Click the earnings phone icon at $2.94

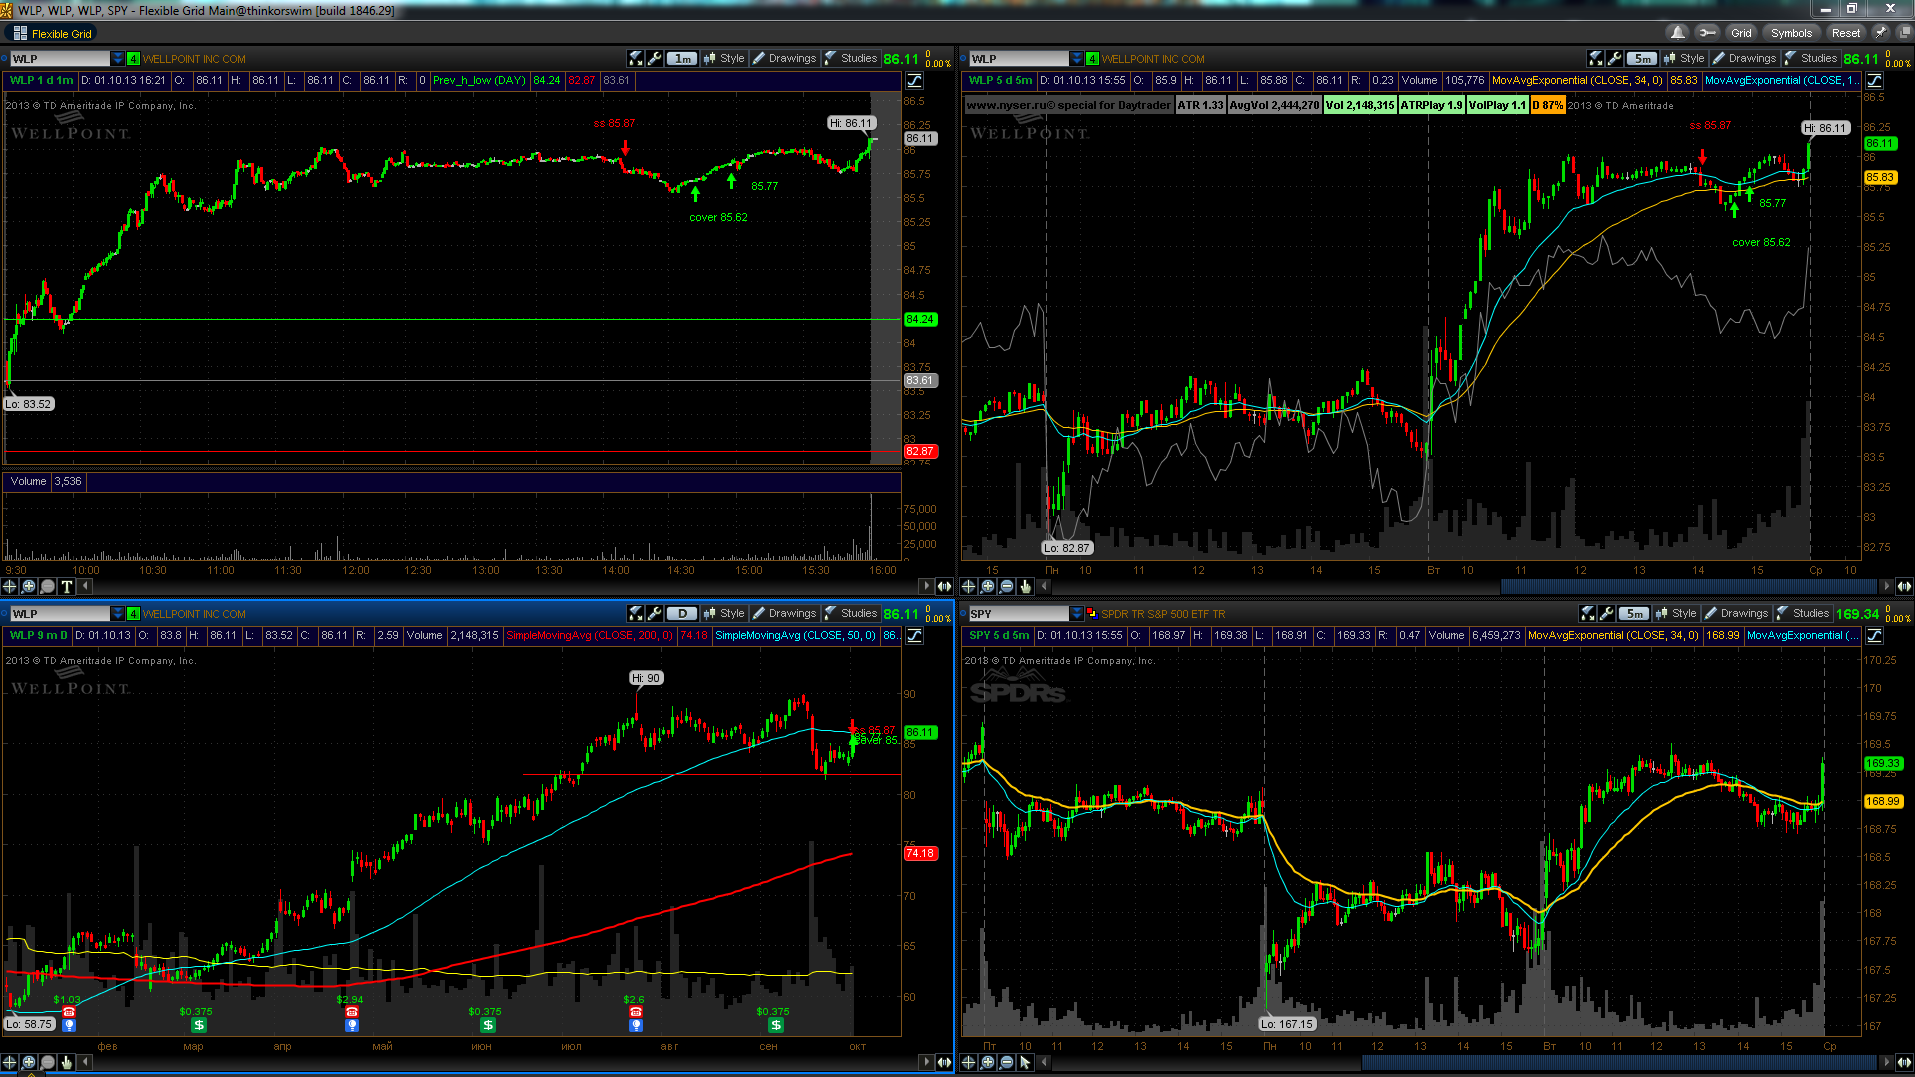351,1012
